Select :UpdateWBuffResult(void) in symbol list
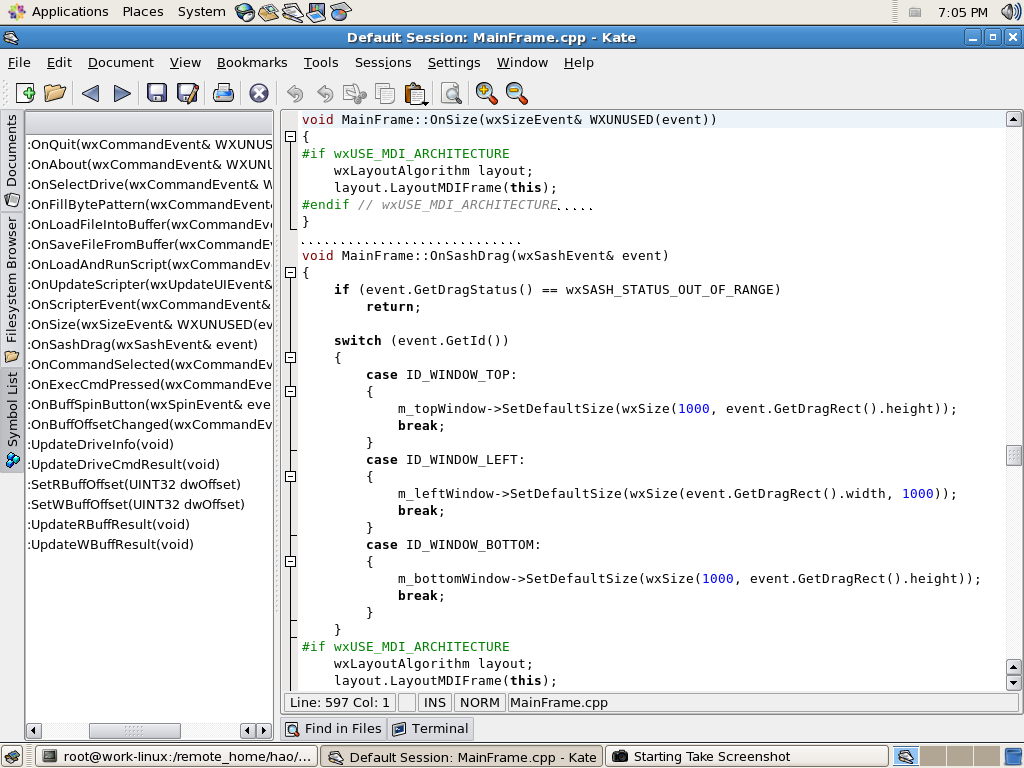This screenshot has width=1024, height=768. tap(149, 544)
